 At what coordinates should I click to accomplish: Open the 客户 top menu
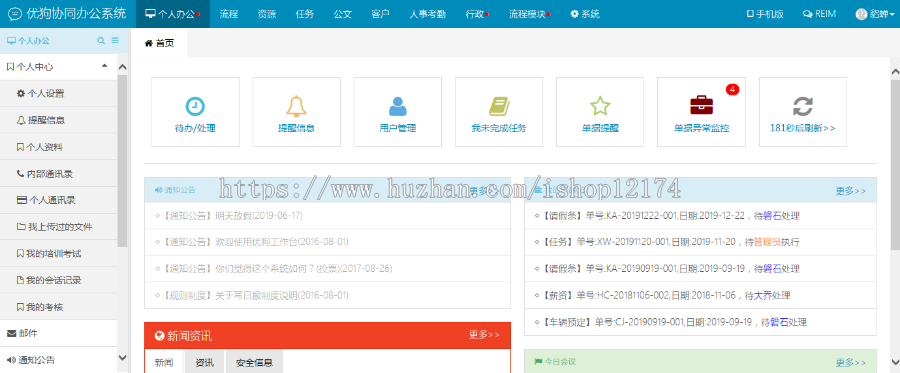click(x=381, y=14)
